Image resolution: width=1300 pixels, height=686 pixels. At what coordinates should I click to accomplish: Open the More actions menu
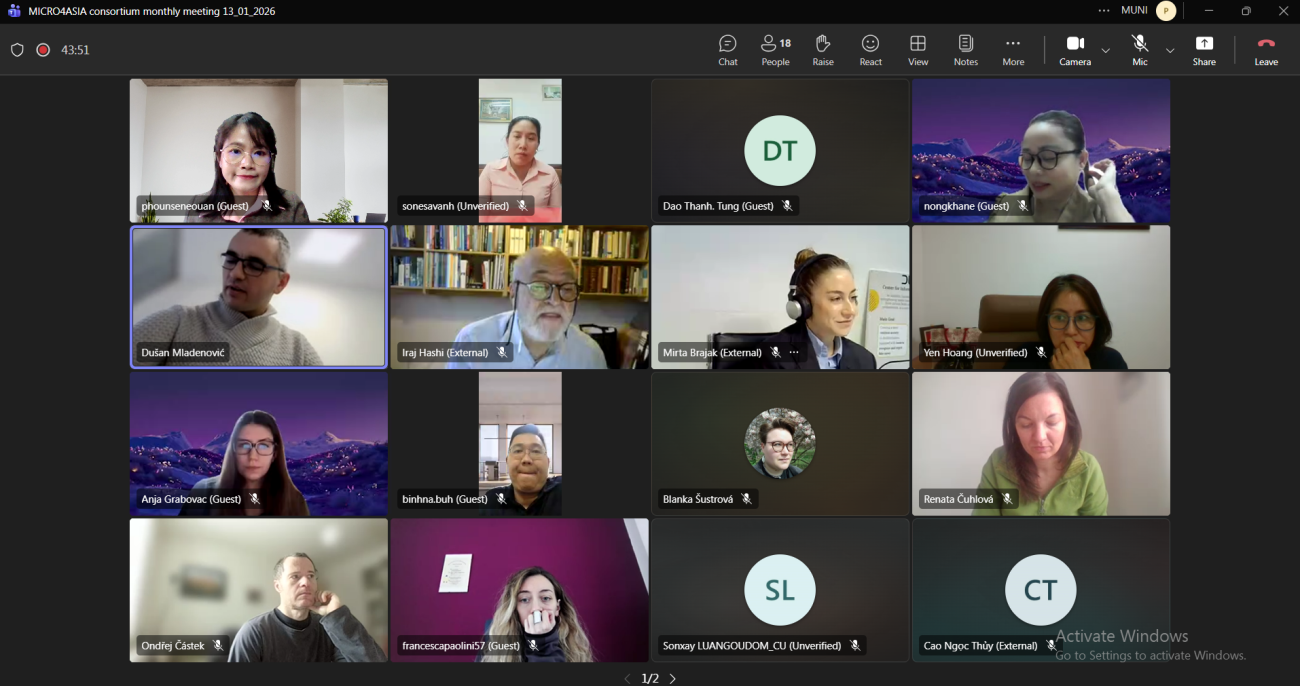point(1013,50)
